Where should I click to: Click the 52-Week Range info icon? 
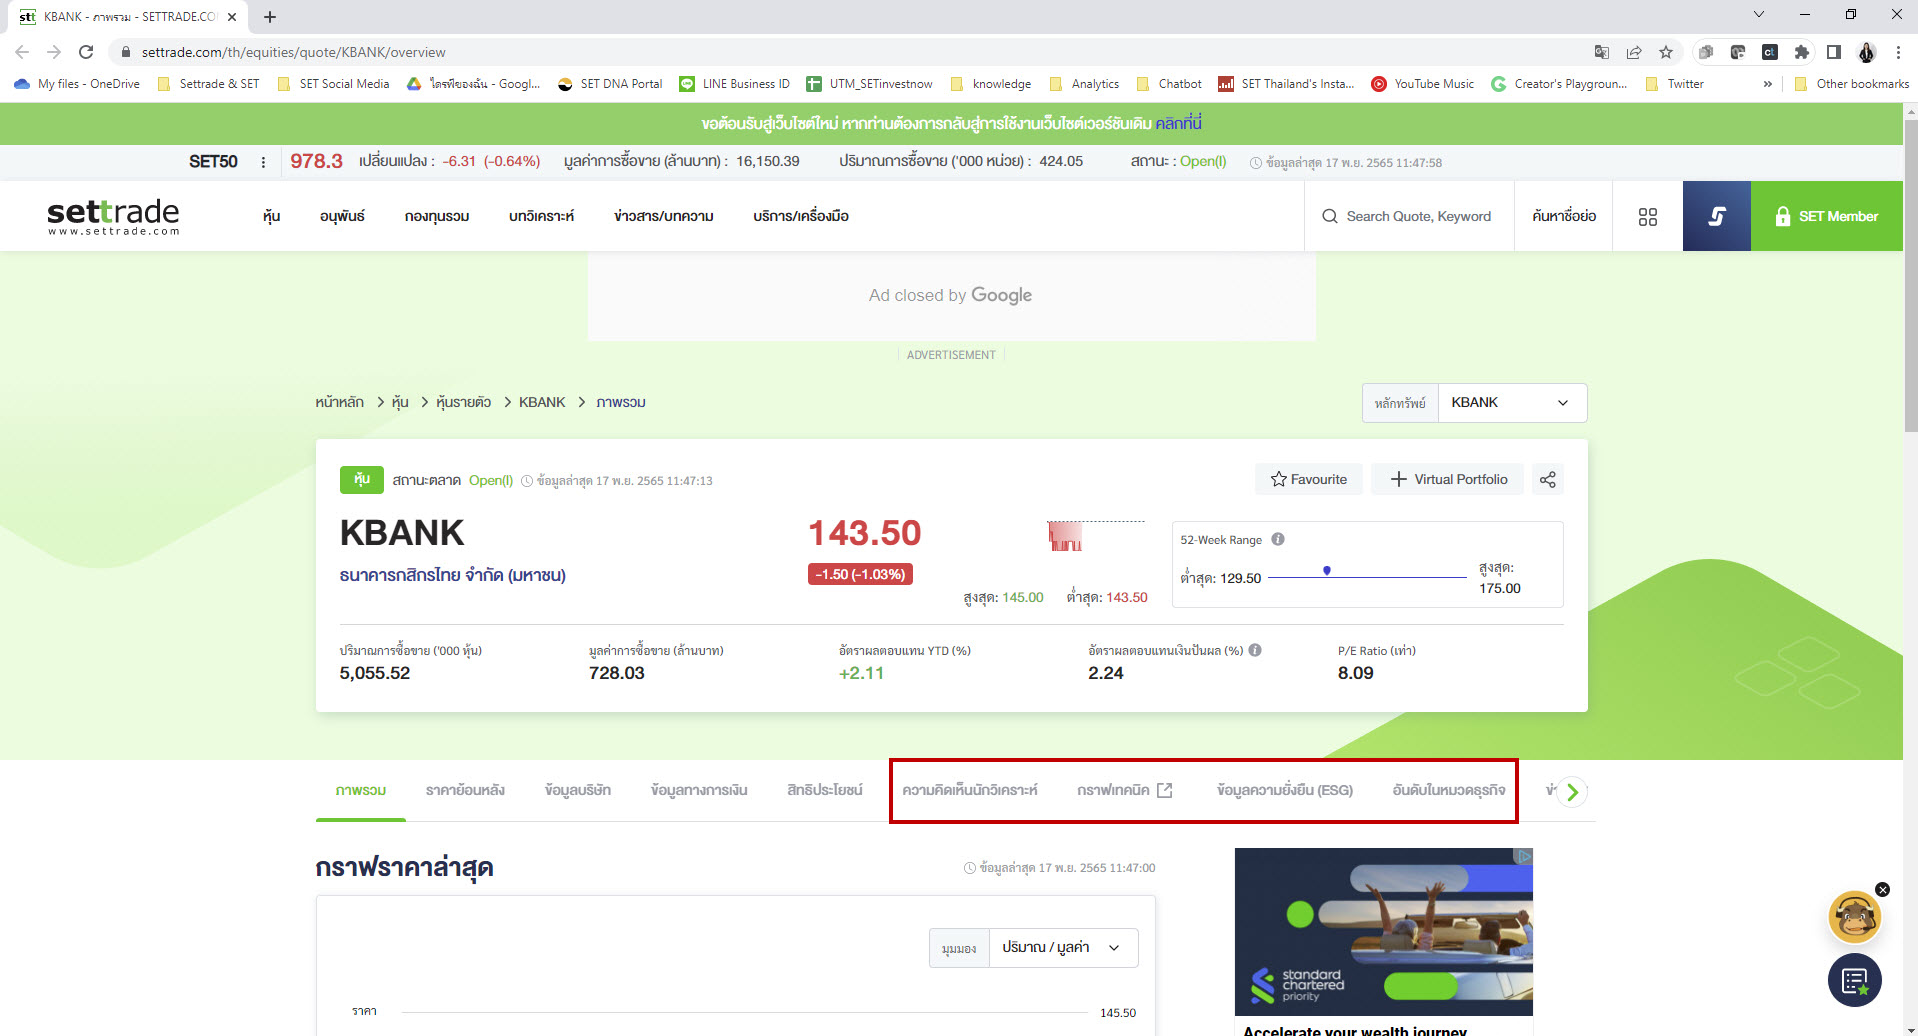1277,539
